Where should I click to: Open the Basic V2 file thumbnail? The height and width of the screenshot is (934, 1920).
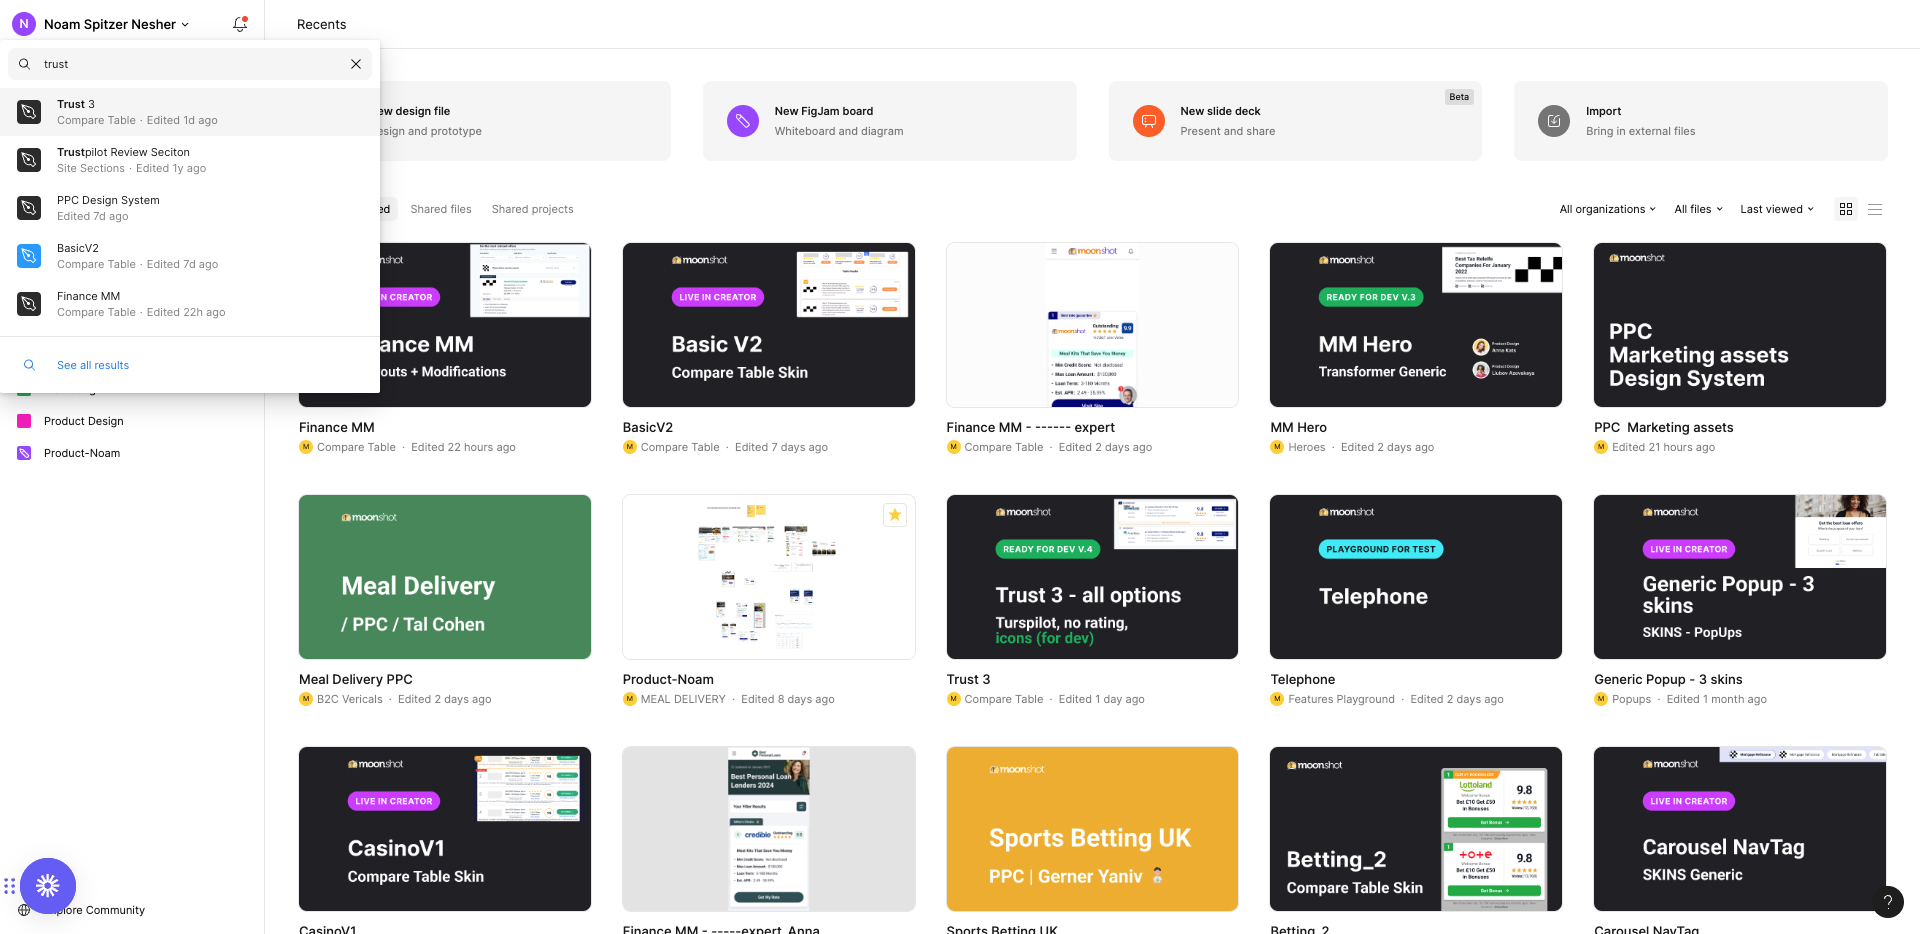pyautogui.click(x=768, y=325)
